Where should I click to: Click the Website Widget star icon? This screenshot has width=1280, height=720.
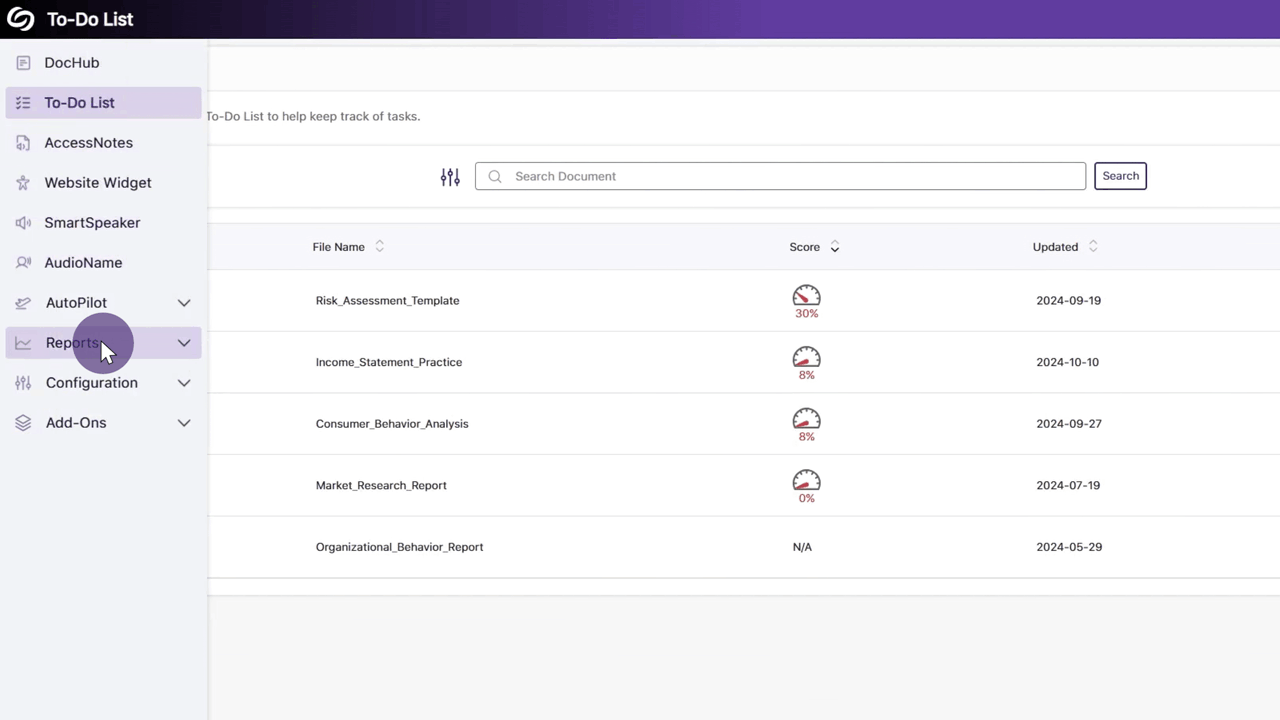23,183
